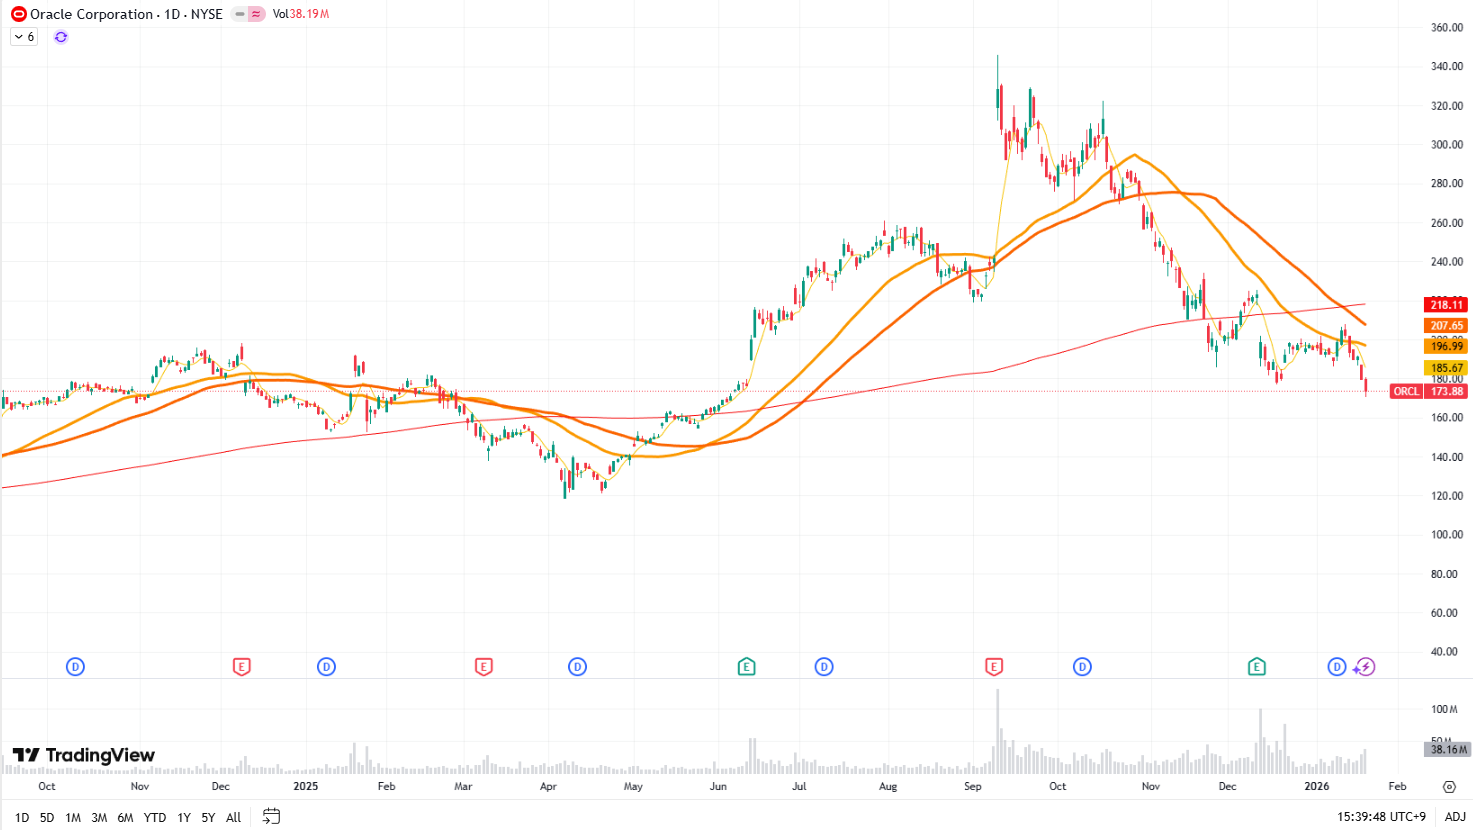Click the Aug label on time axis
1473x830 pixels.
tap(888, 787)
